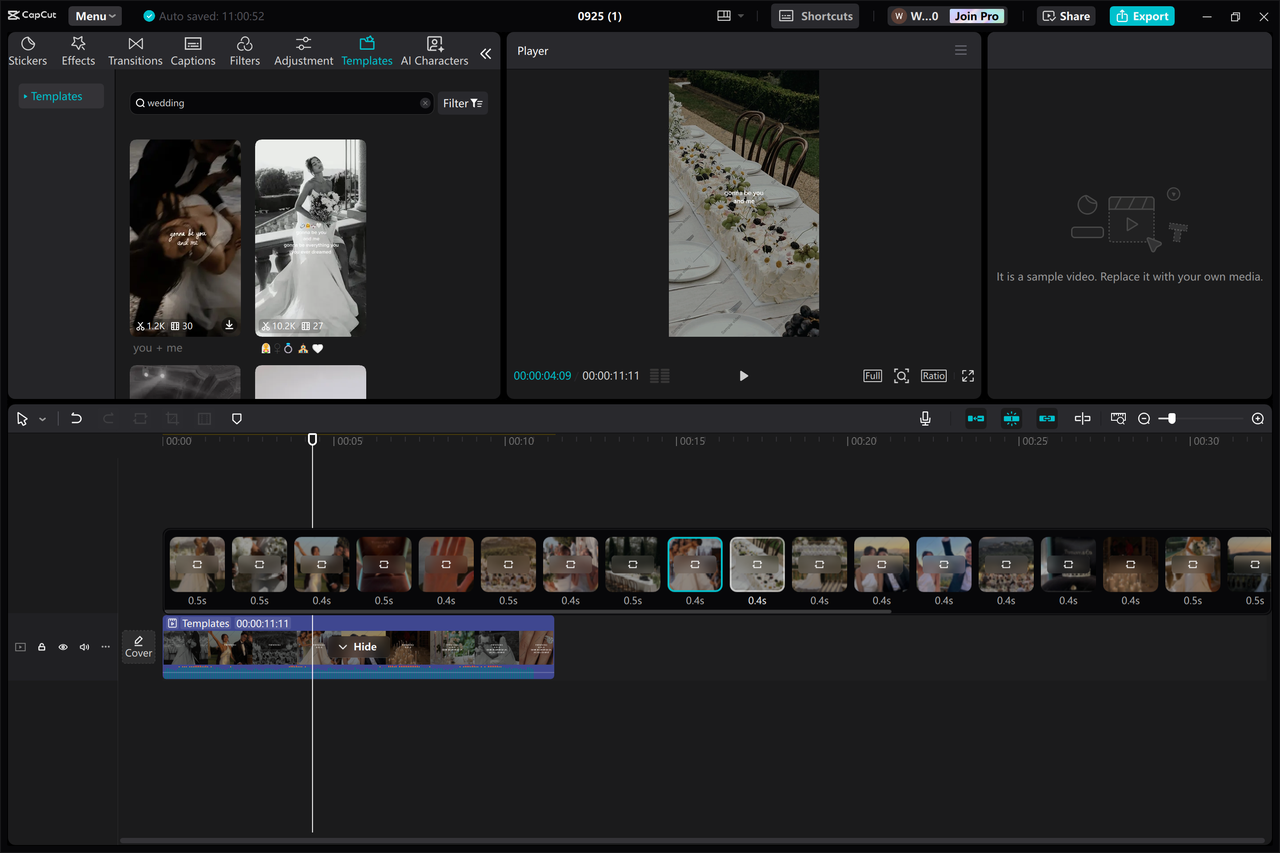
Task: Switch to the Adjustment tab
Action: click(x=303, y=50)
